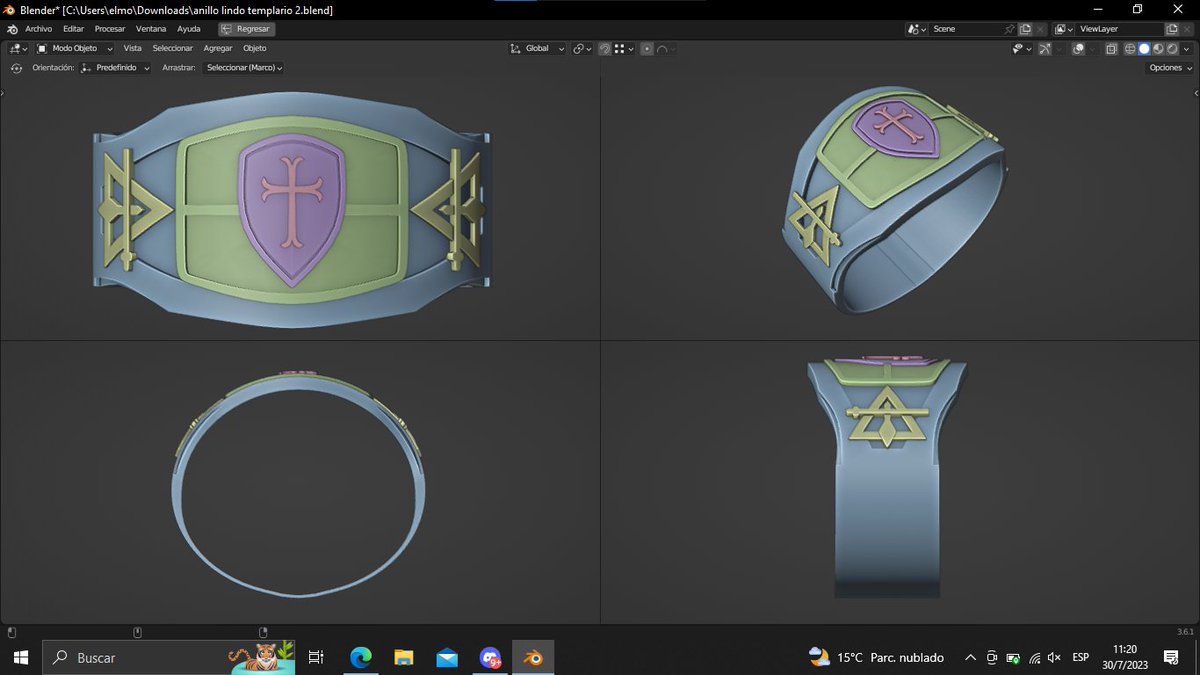Click the delete Scene X icon
The image size is (1200, 675).
click(1040, 29)
